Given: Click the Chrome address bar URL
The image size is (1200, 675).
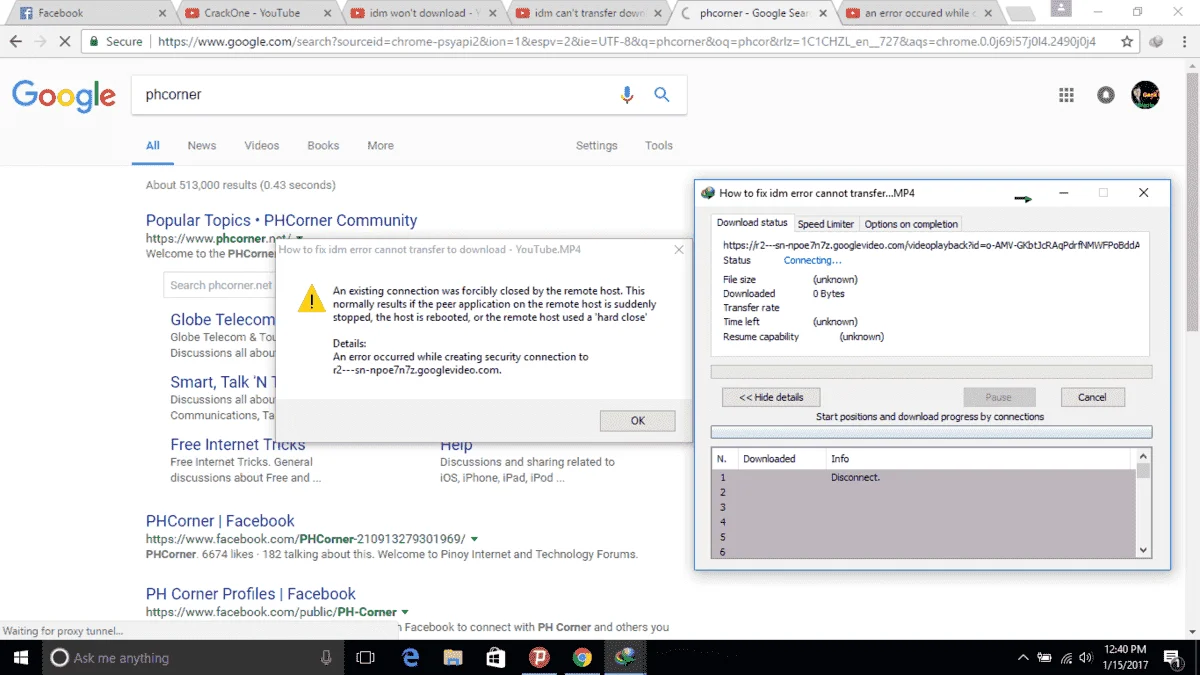Looking at the screenshot, I should (627, 42).
